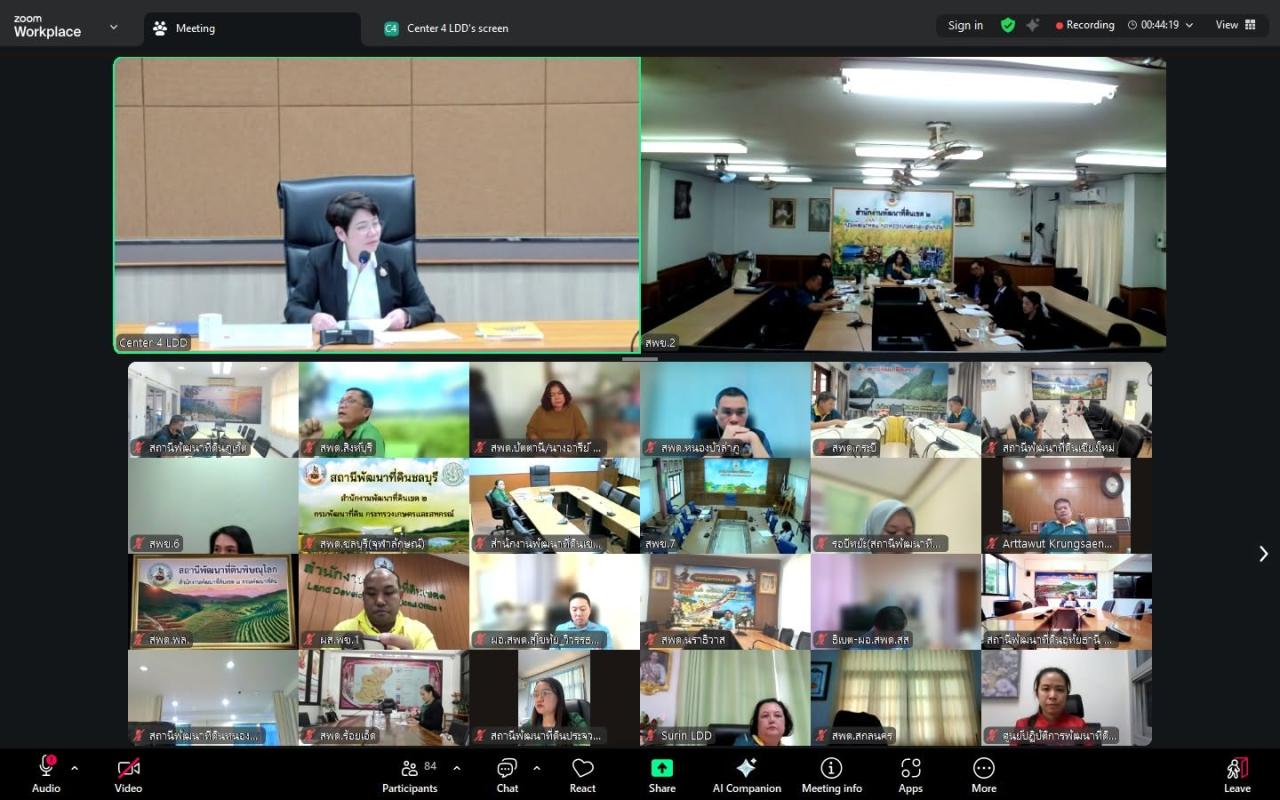Open the 00:44:19 meeting timer dropdown
The width and height of the screenshot is (1280, 800).
(x=1160, y=25)
